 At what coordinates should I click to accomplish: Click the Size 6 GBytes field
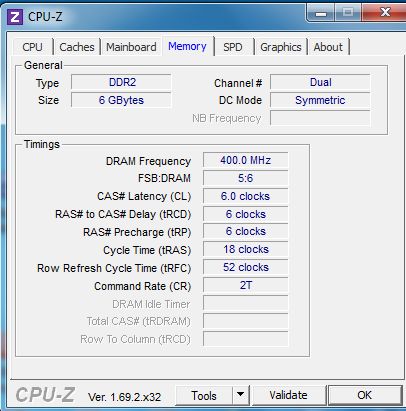pos(121,100)
